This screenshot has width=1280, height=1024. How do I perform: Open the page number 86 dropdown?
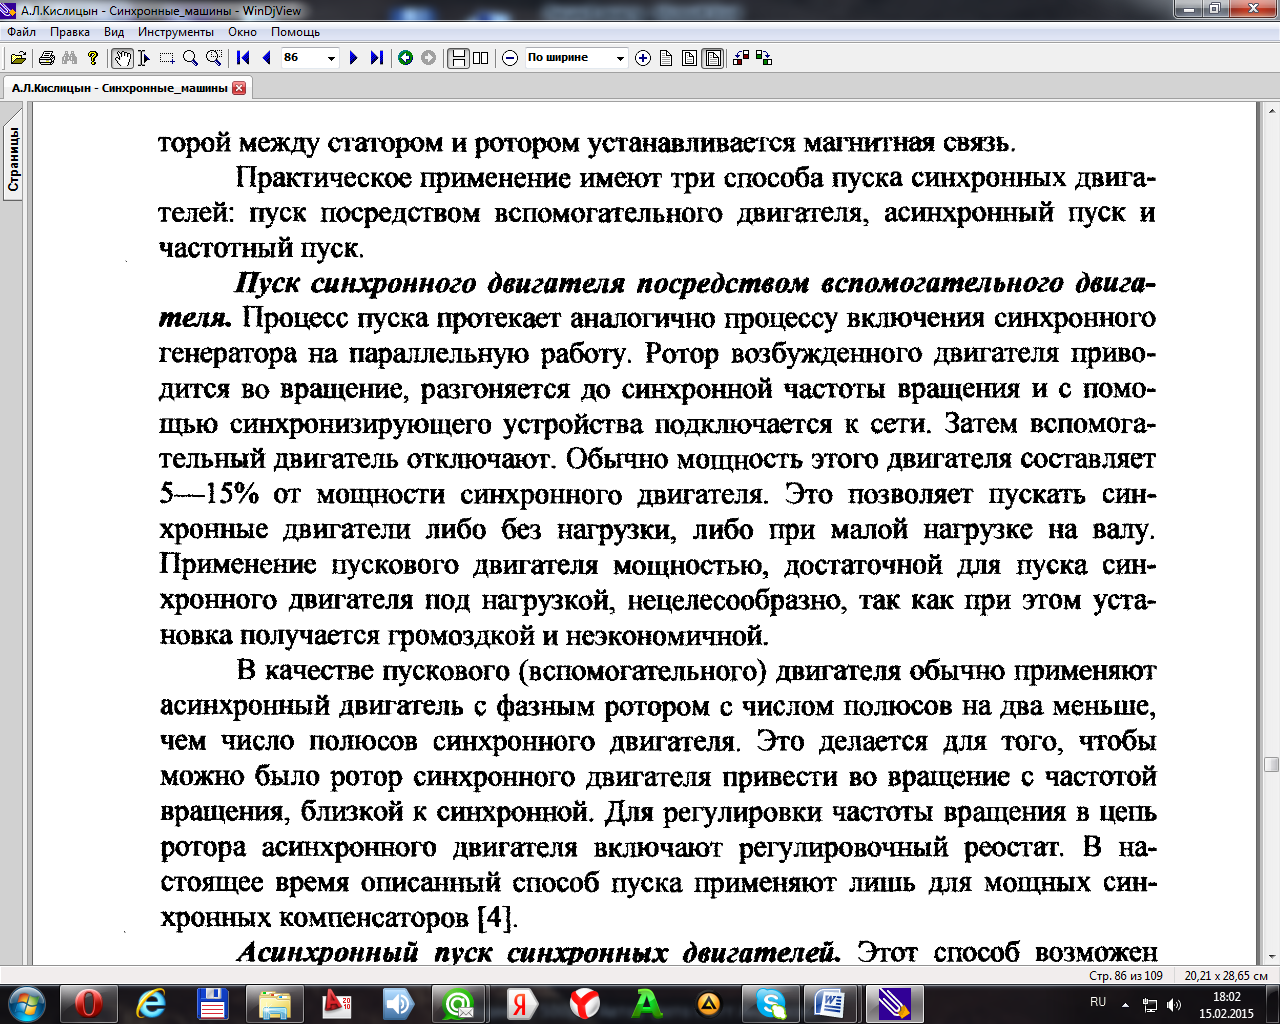click(x=331, y=58)
